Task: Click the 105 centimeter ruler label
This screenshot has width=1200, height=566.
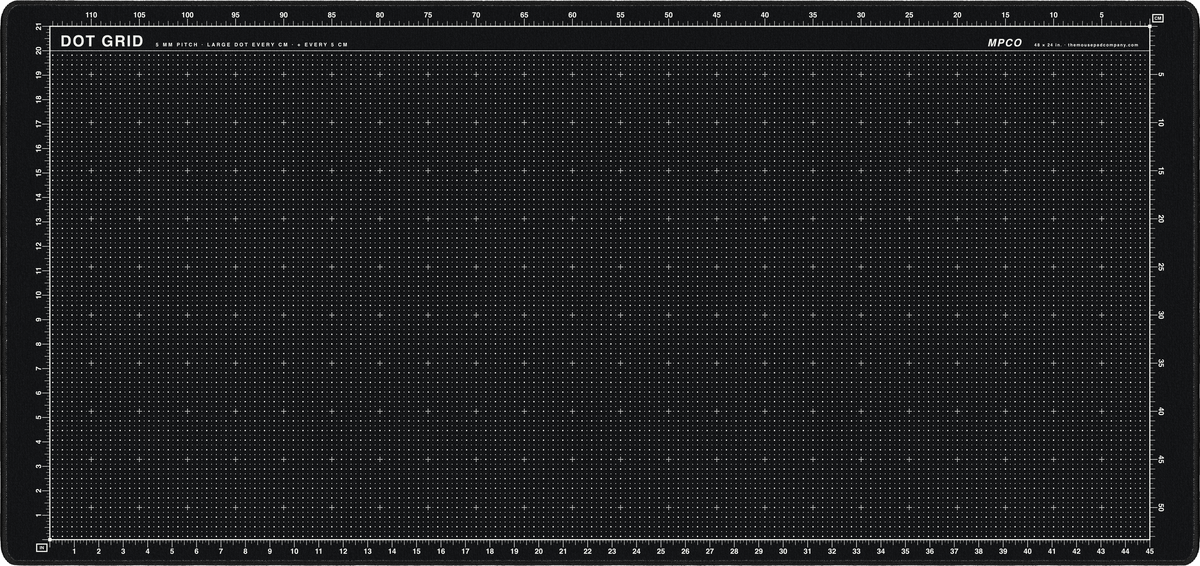Action: point(139,15)
